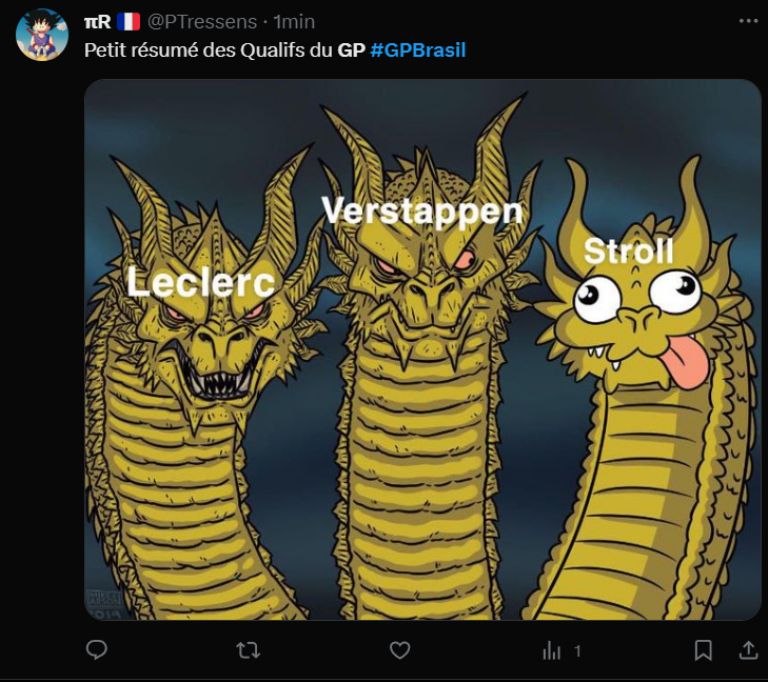Screen dimensions: 768x682
Task: Click the view count number 1
Action: [577, 651]
